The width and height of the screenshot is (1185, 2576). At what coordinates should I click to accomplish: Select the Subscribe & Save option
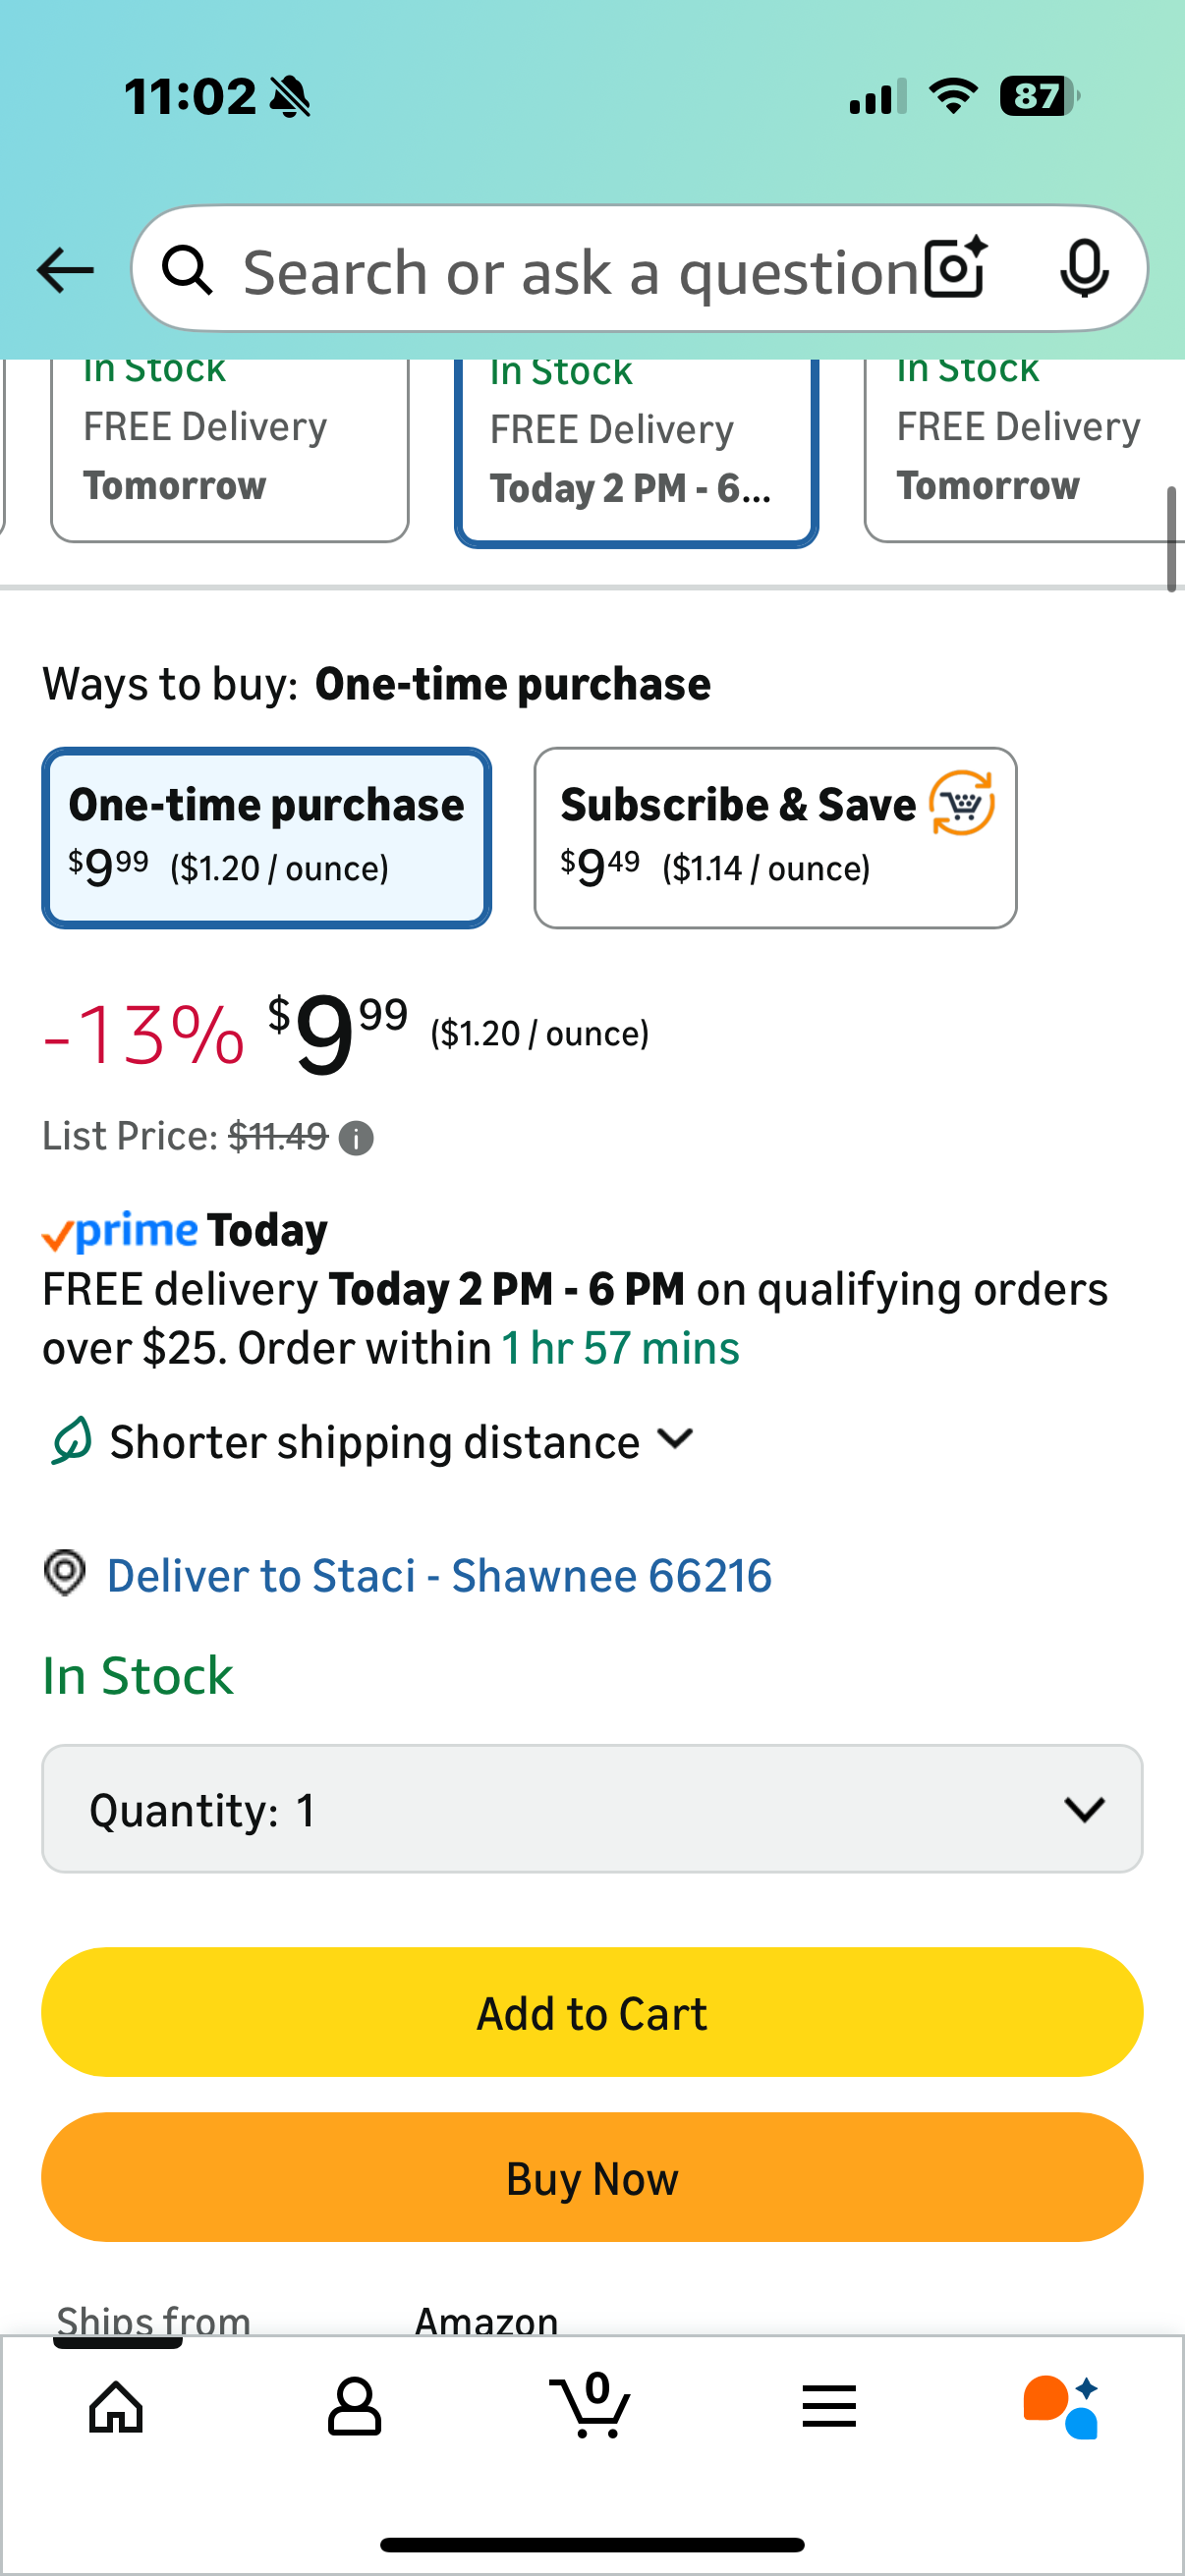click(775, 837)
